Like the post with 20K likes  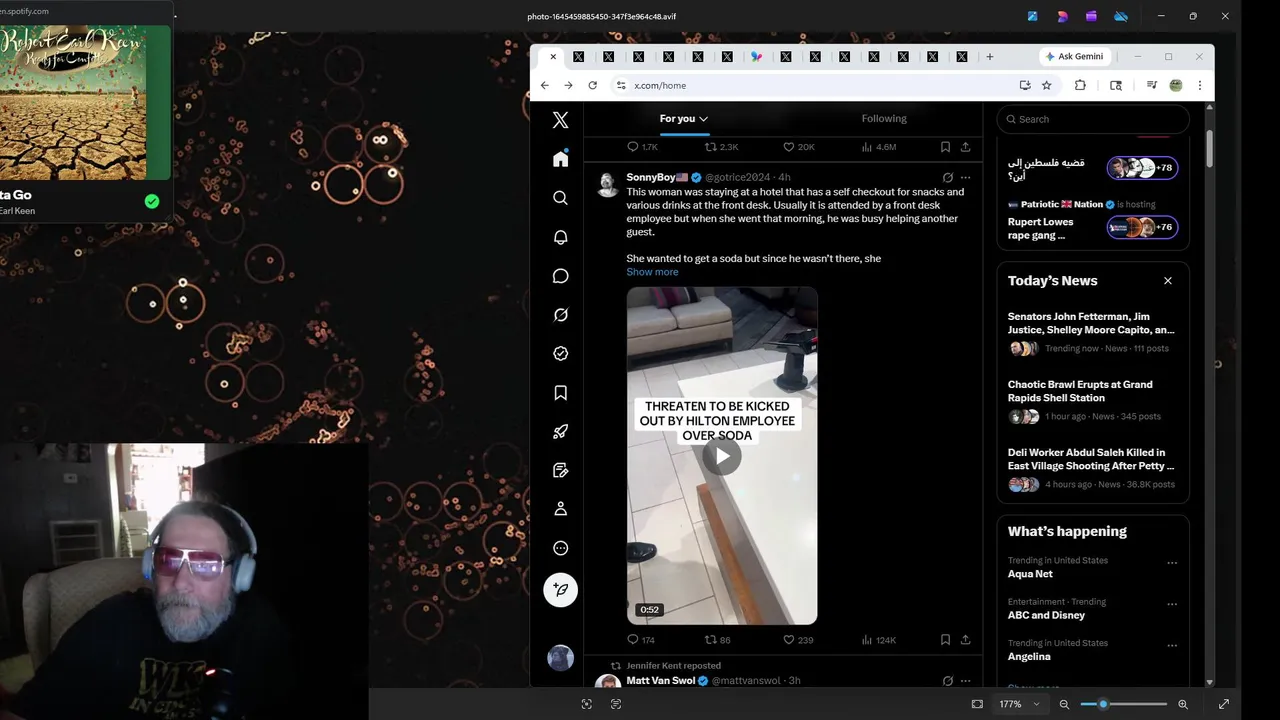pyautogui.click(x=798, y=147)
